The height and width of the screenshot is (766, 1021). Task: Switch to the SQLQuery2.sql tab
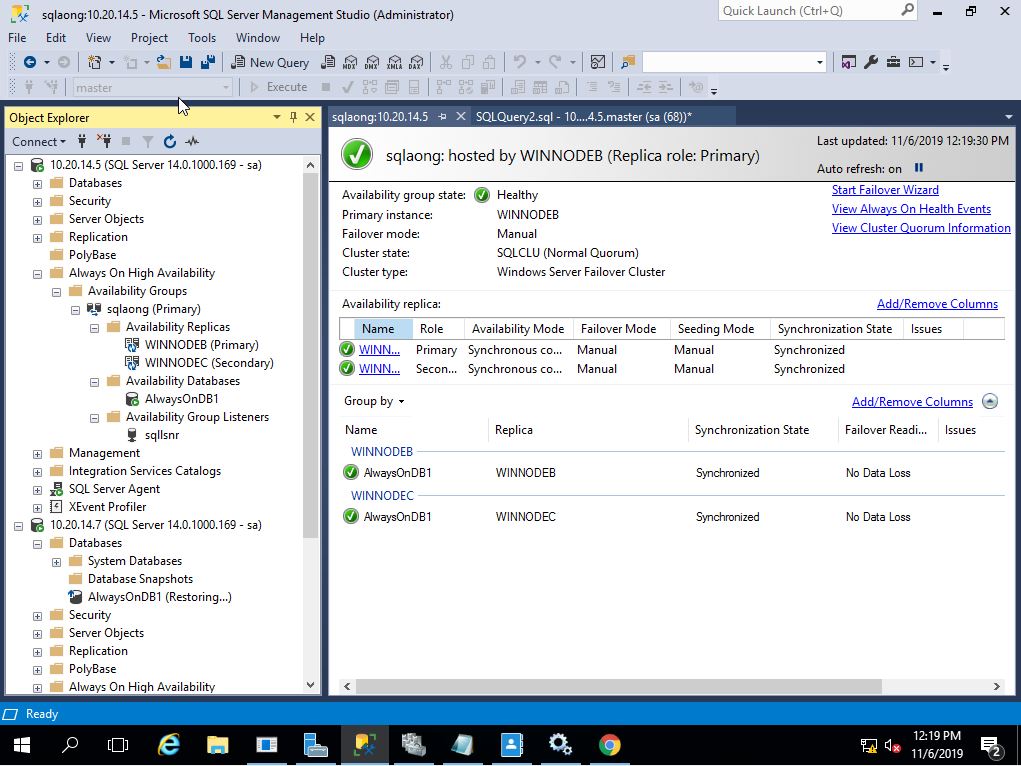pyautogui.click(x=583, y=117)
